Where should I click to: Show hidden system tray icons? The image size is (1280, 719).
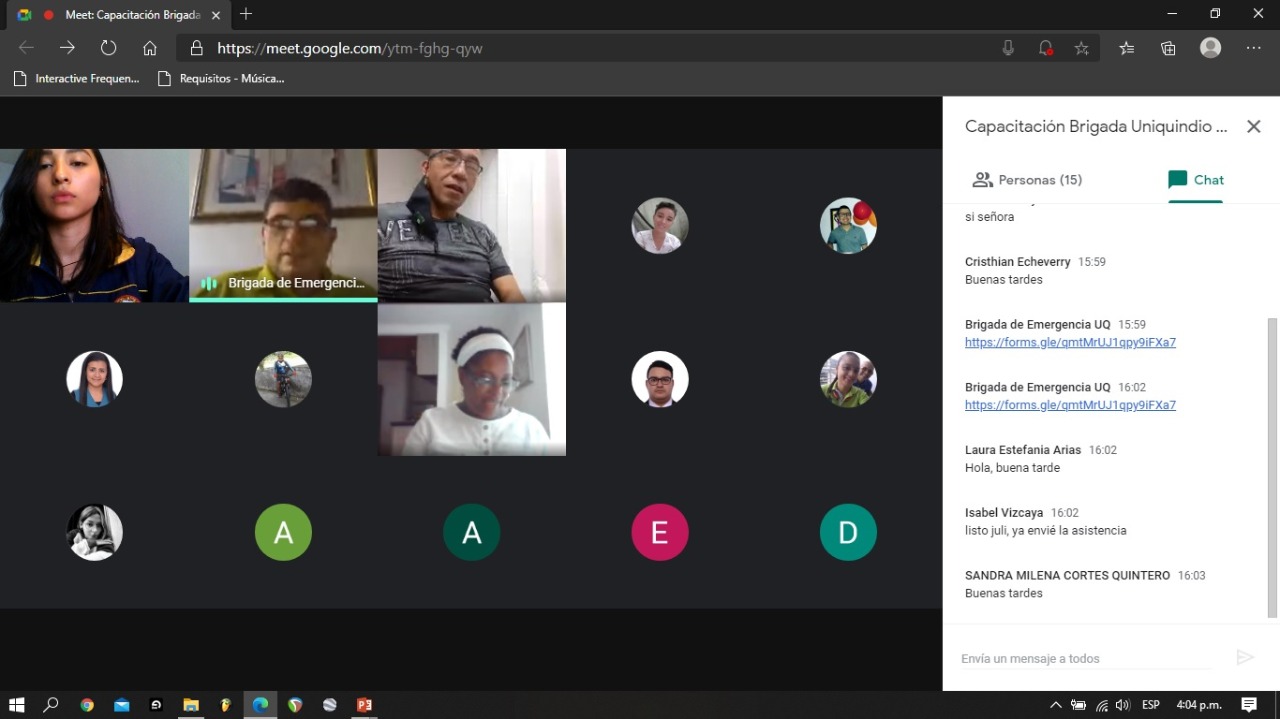(x=1055, y=705)
